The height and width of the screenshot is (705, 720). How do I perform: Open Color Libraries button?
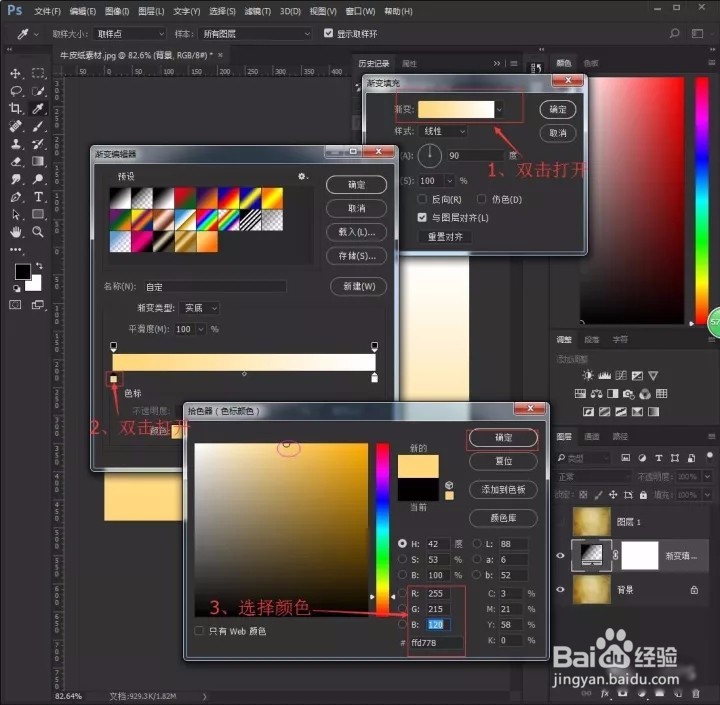(503, 518)
